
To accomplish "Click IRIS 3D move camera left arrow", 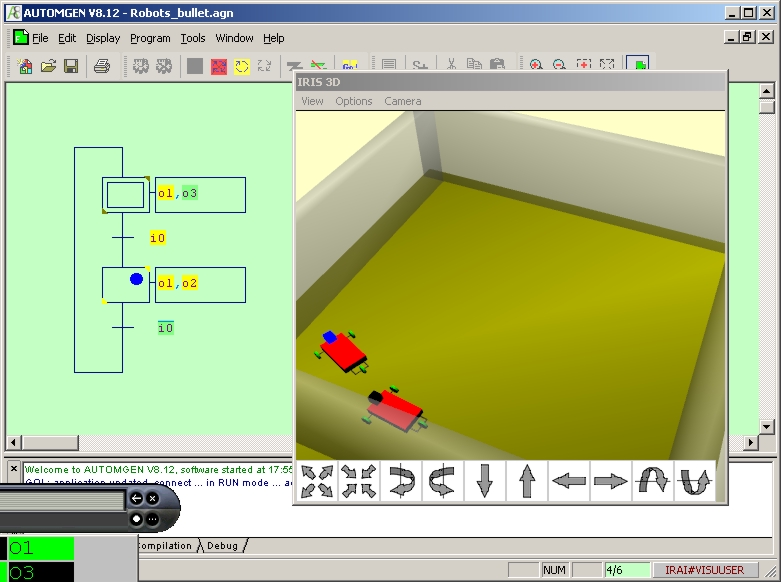I will click(569, 481).
